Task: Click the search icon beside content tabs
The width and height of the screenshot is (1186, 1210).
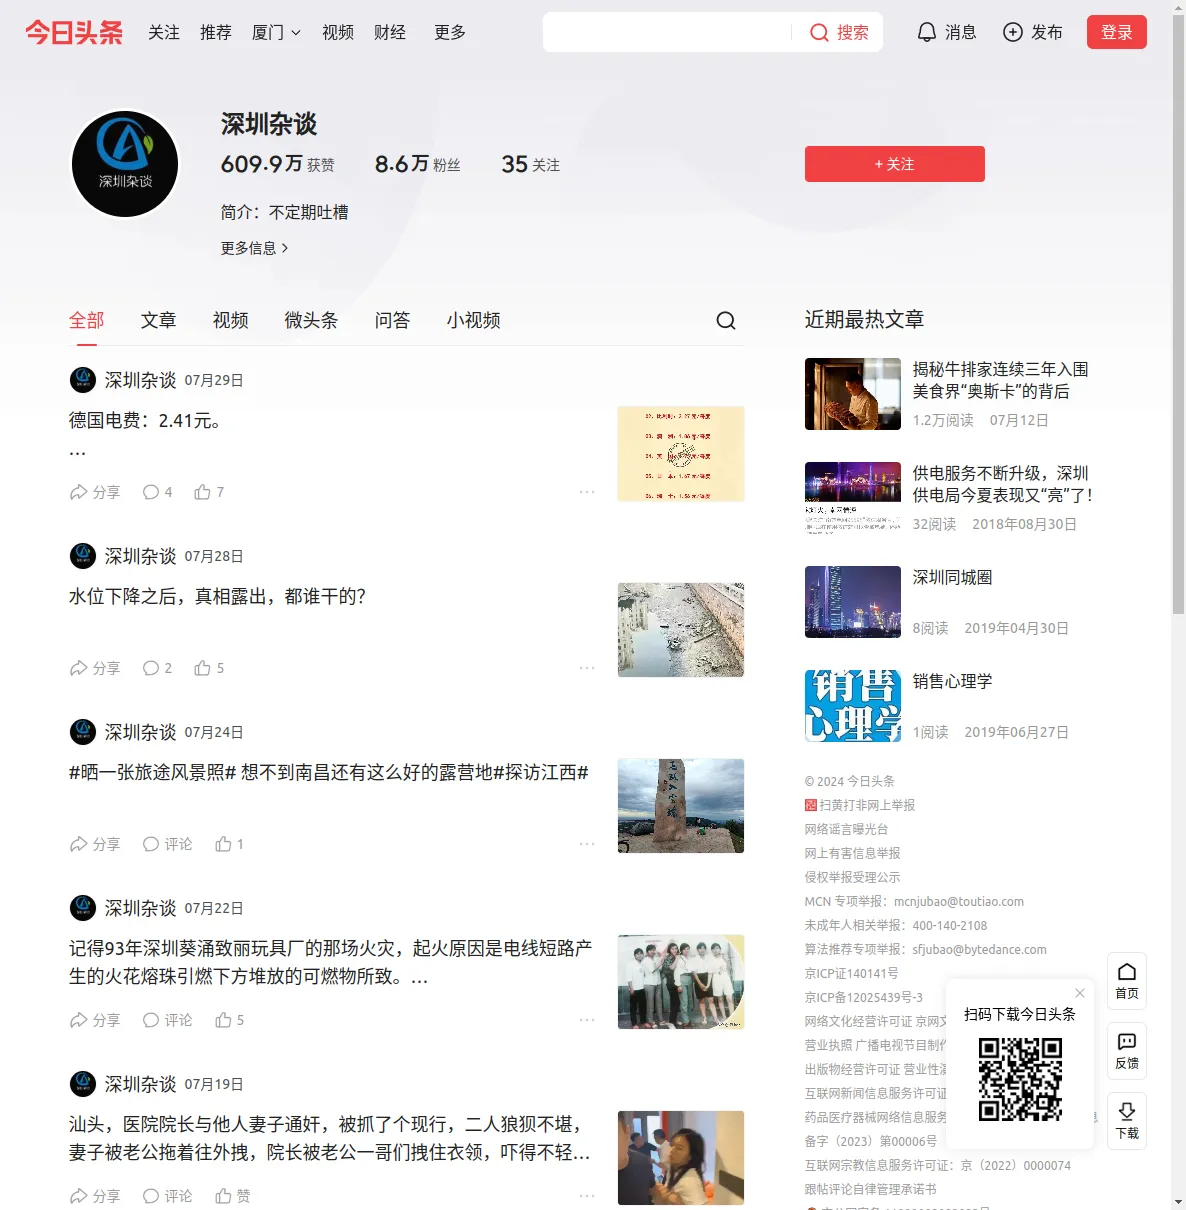Action: coord(726,320)
